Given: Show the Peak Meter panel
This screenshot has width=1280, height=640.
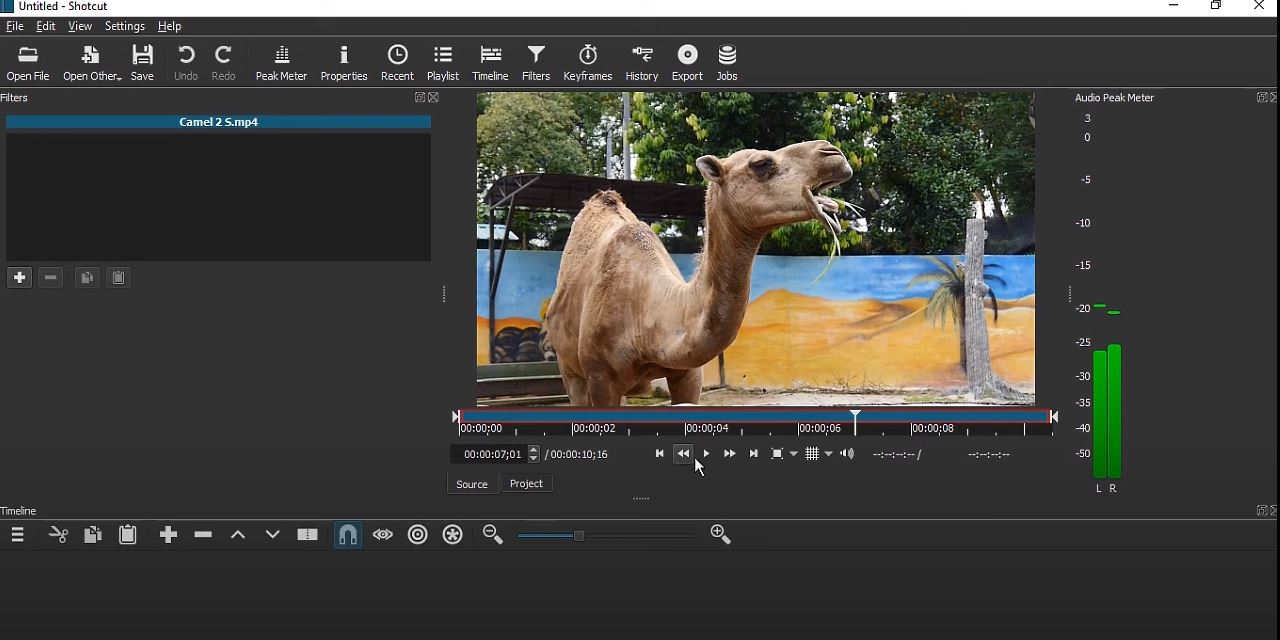Looking at the screenshot, I should click(x=281, y=63).
